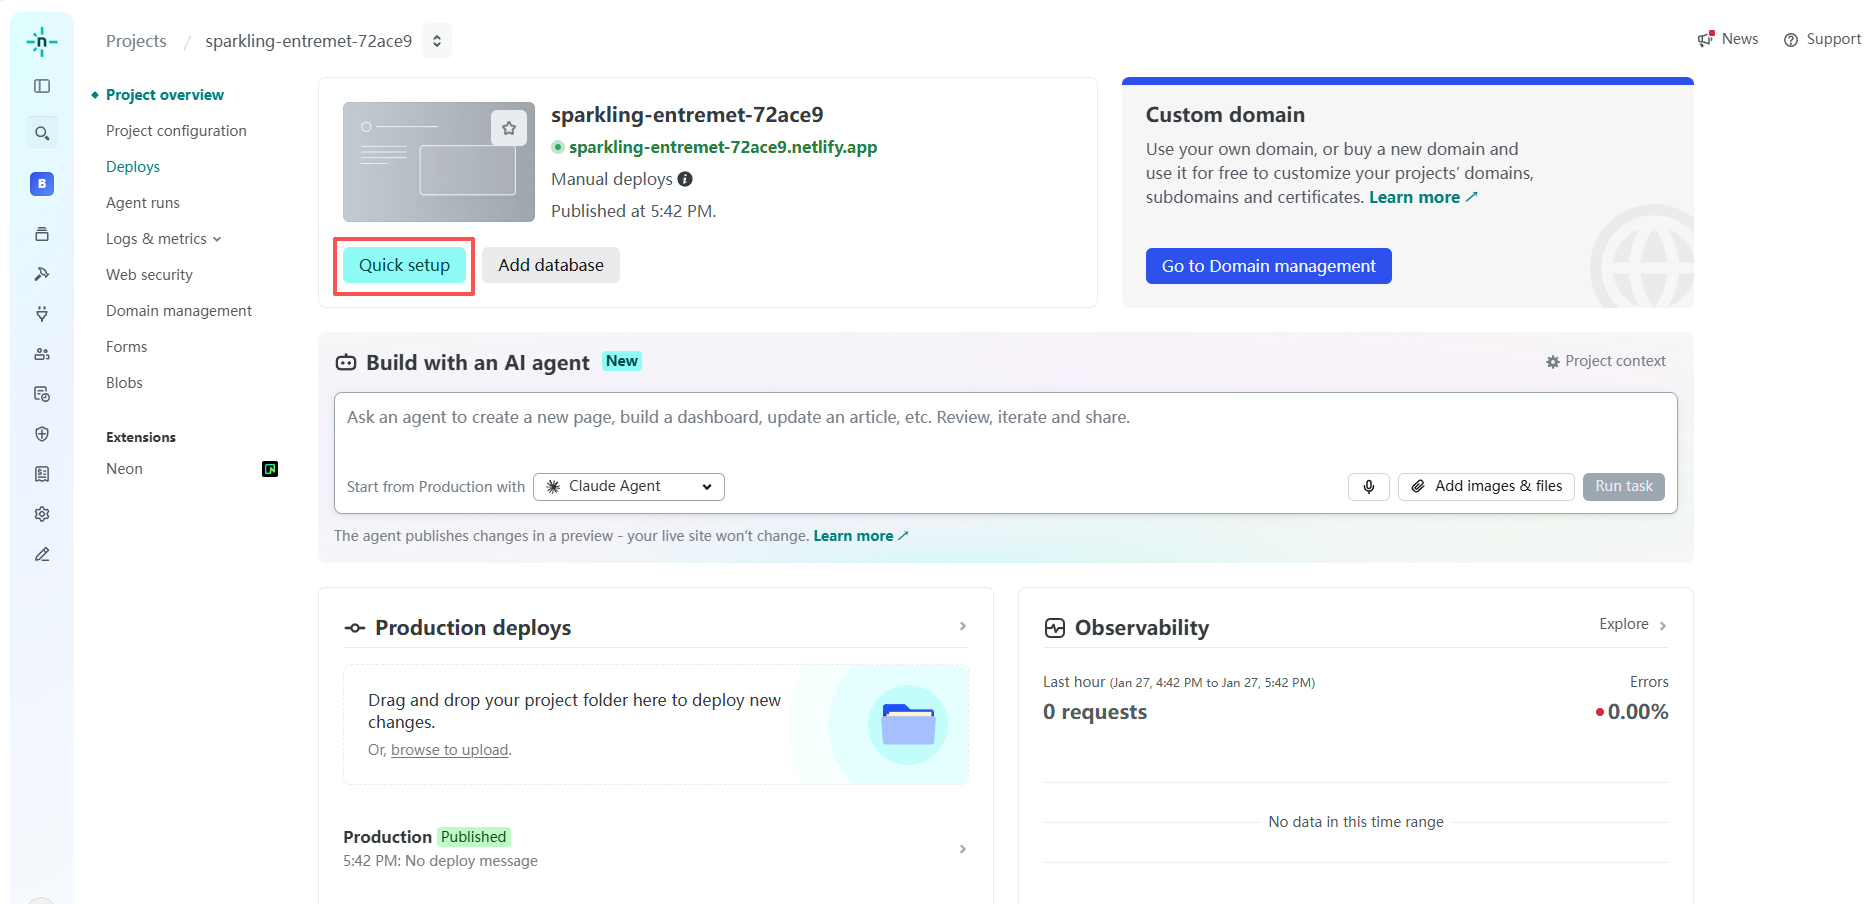The height and width of the screenshot is (904, 1868).
Task: Open Blobs page
Action: point(124,383)
